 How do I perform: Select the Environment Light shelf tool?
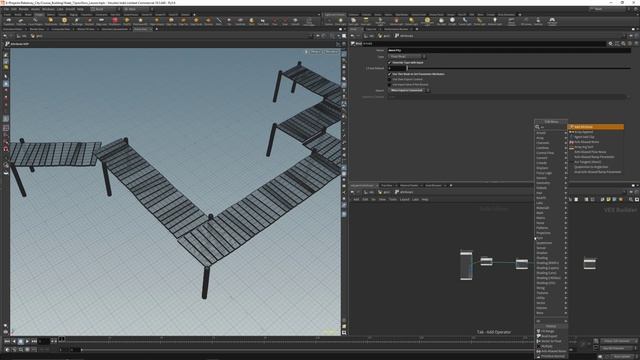[x=427, y=21]
